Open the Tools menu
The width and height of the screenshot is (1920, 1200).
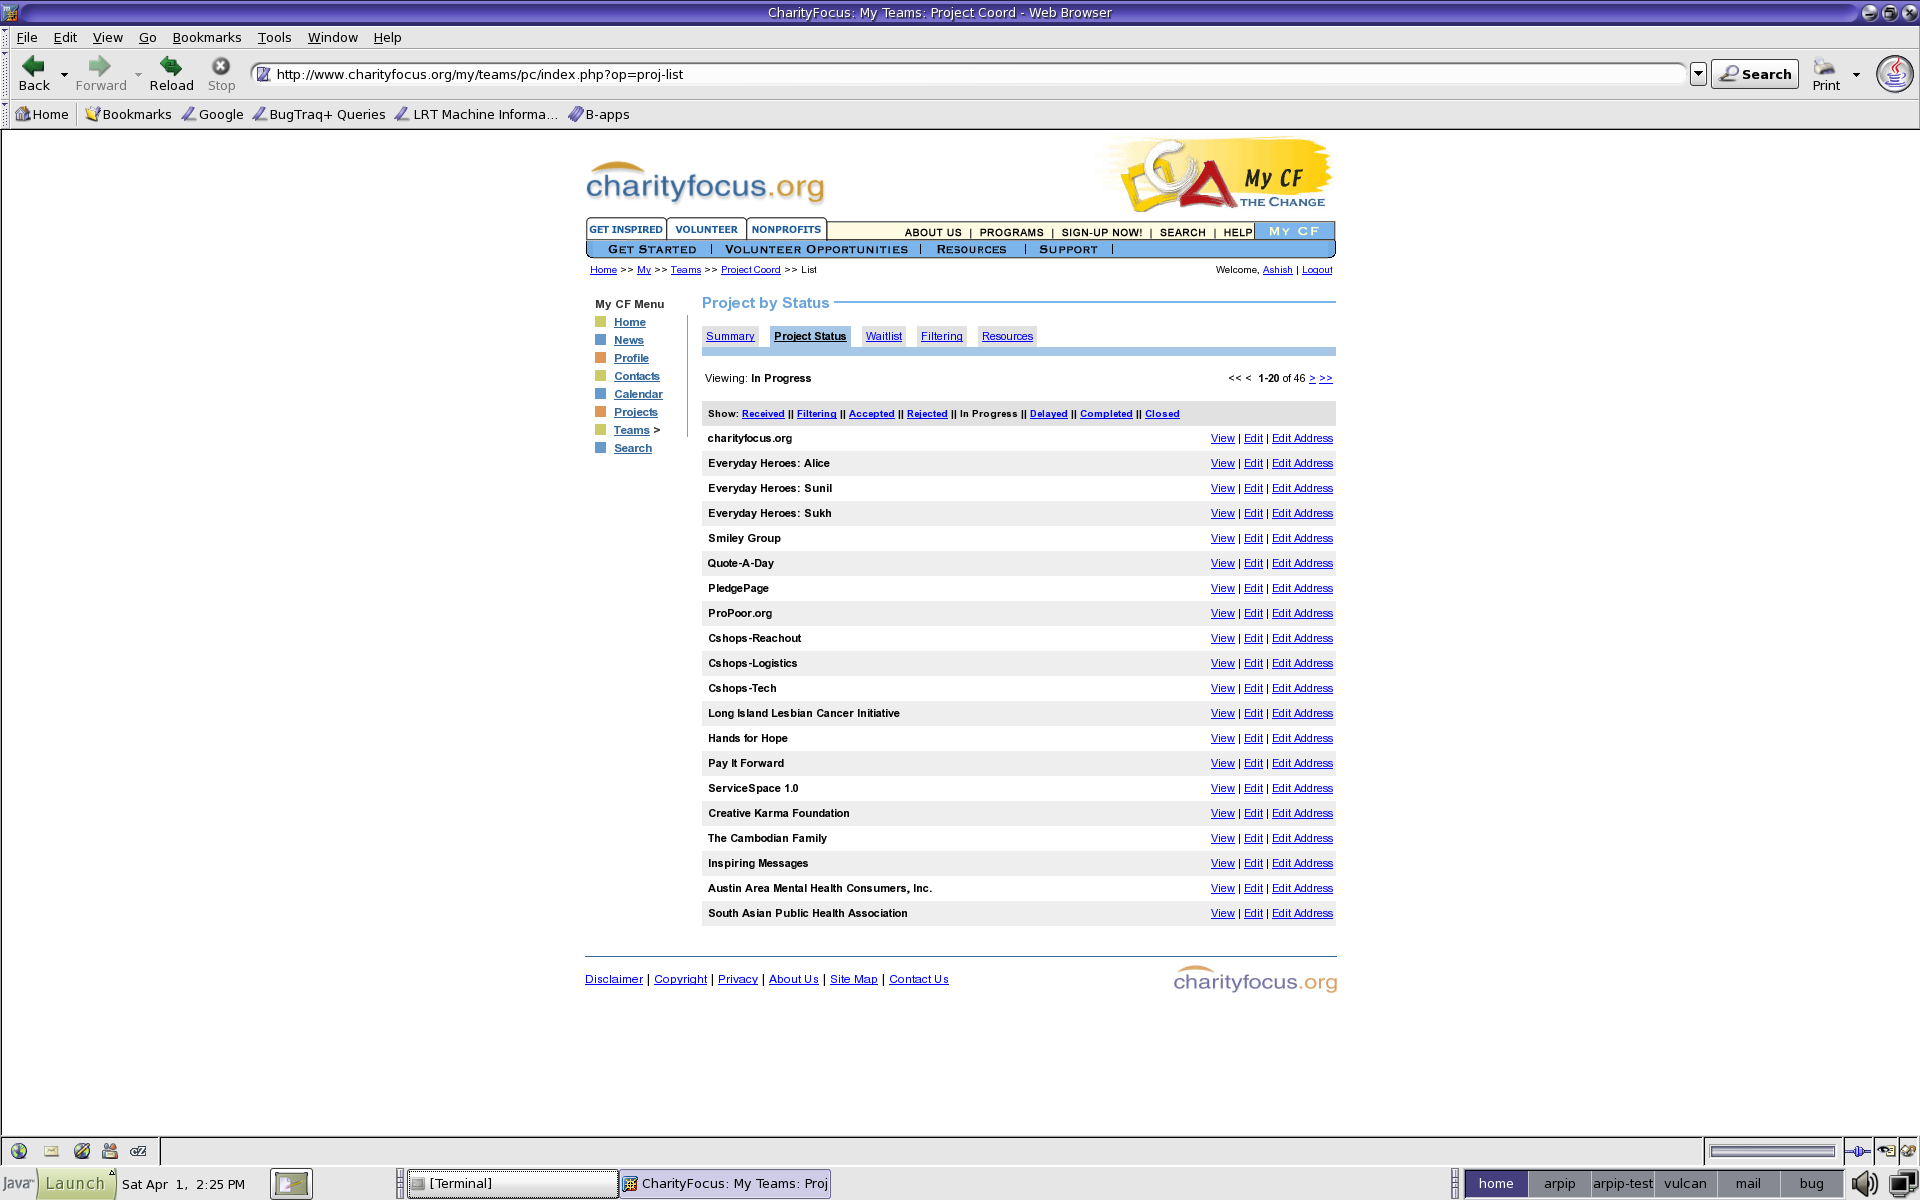click(x=274, y=37)
